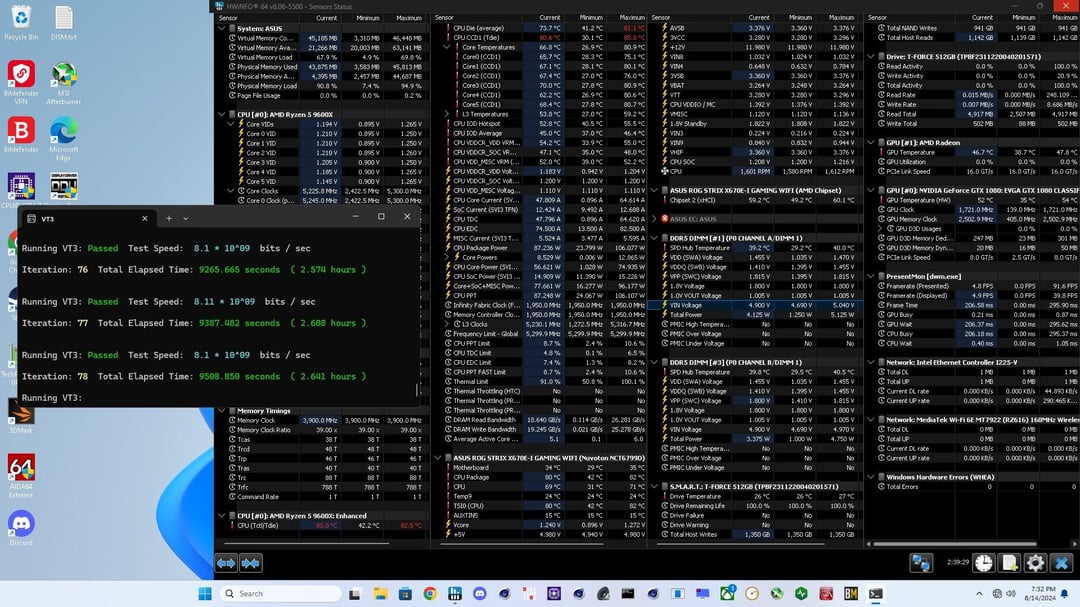Click the shrink columns arrows button in HWiNFO
Viewport: 1080px width, 607px height.
coord(251,563)
